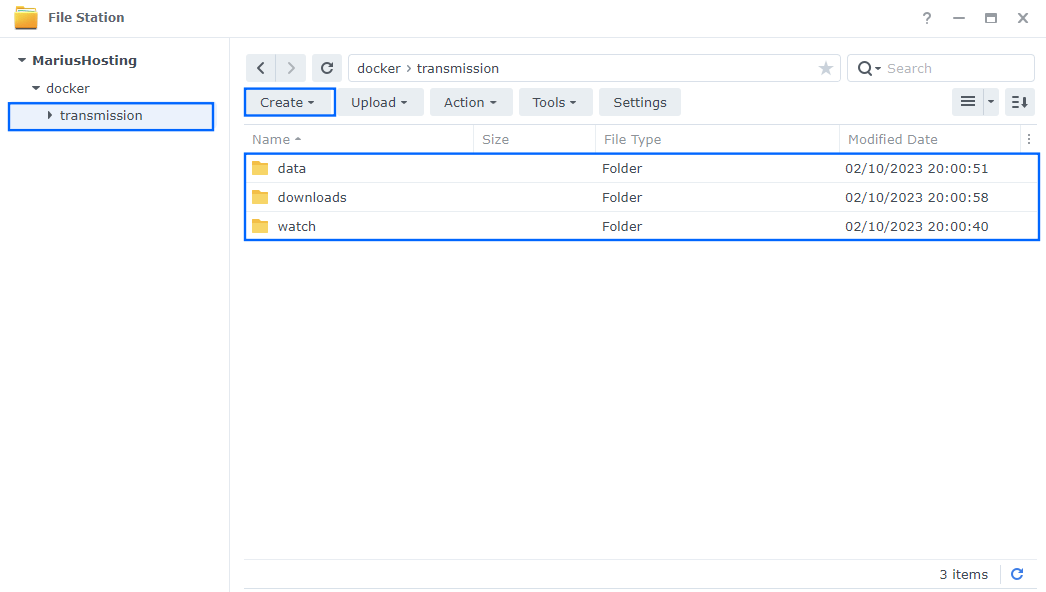The image size is (1046, 592).
Task: Click the help question mark icon
Action: click(926, 17)
